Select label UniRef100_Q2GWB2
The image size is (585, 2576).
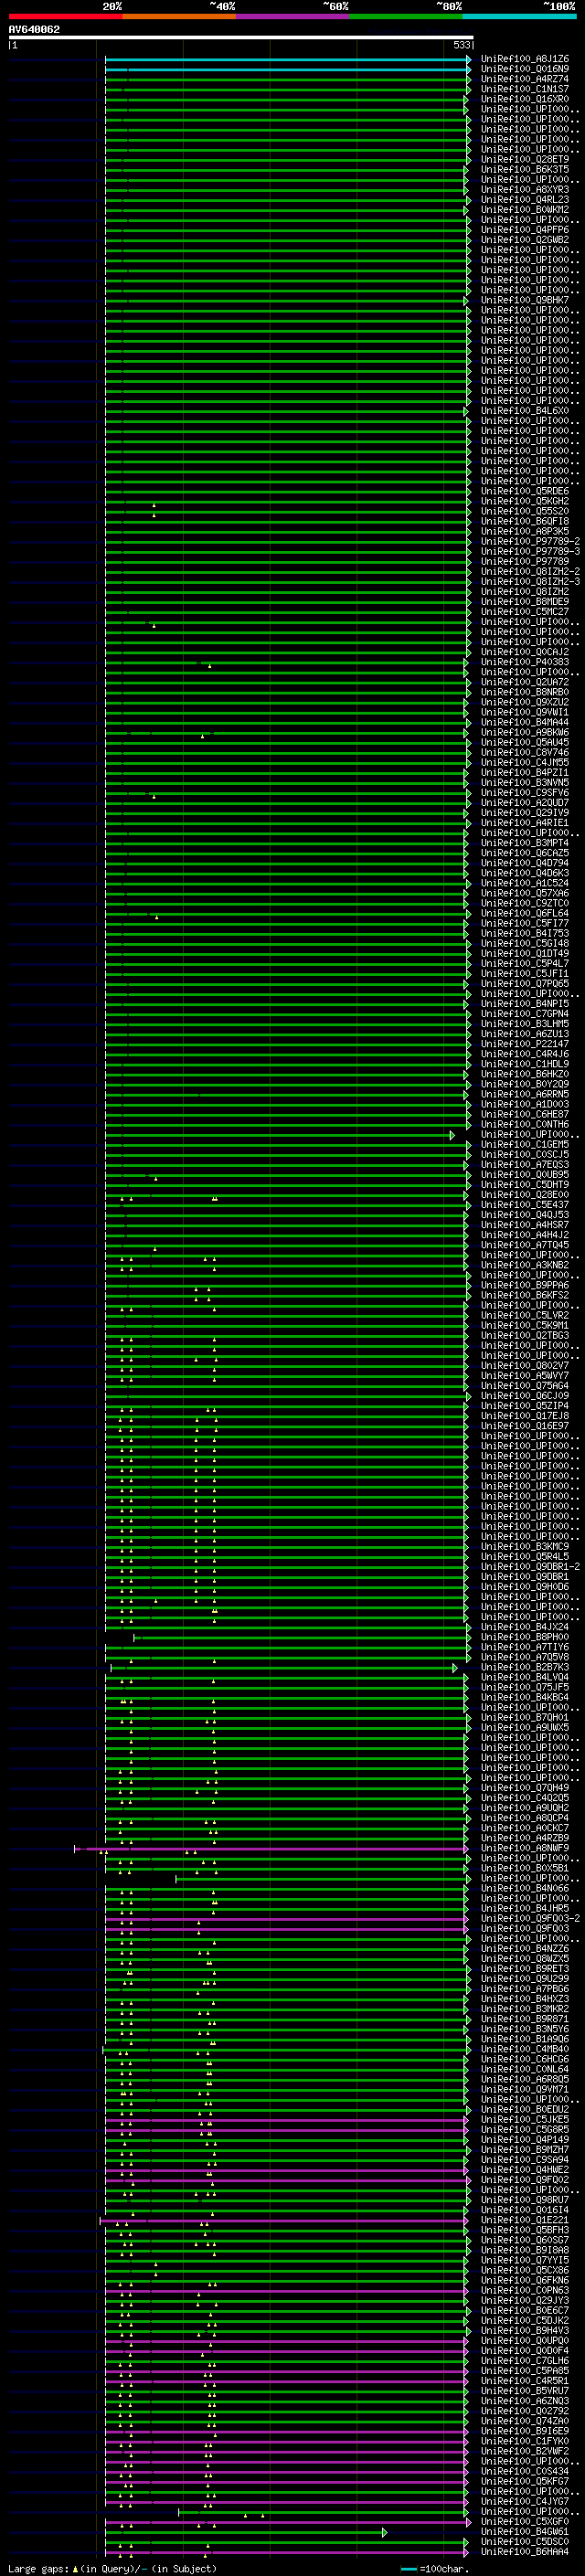(525, 240)
